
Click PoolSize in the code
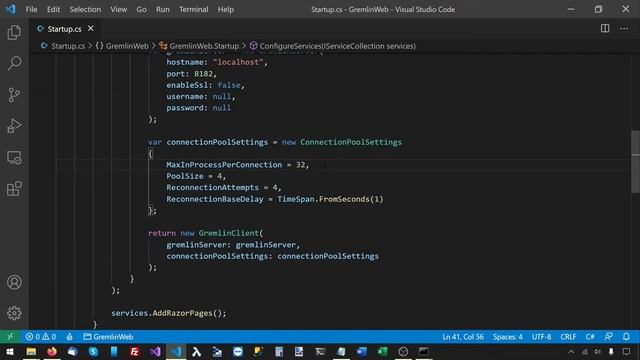tap(184, 176)
